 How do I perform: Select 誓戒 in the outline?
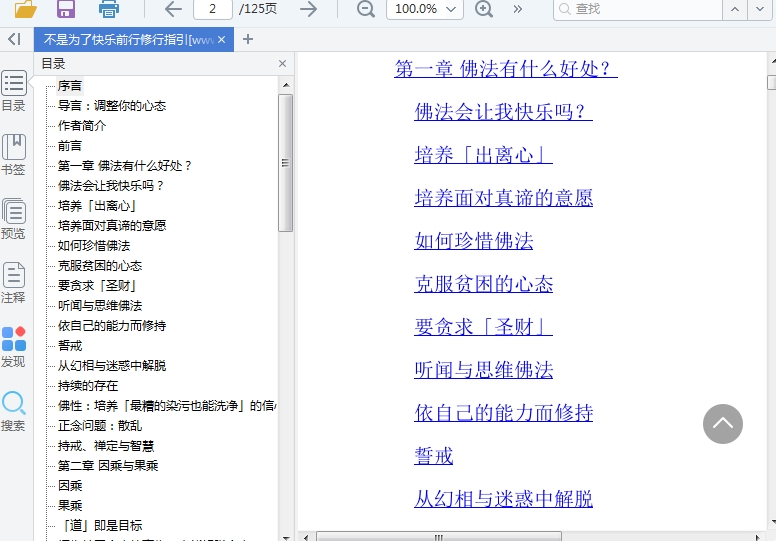click(70, 345)
